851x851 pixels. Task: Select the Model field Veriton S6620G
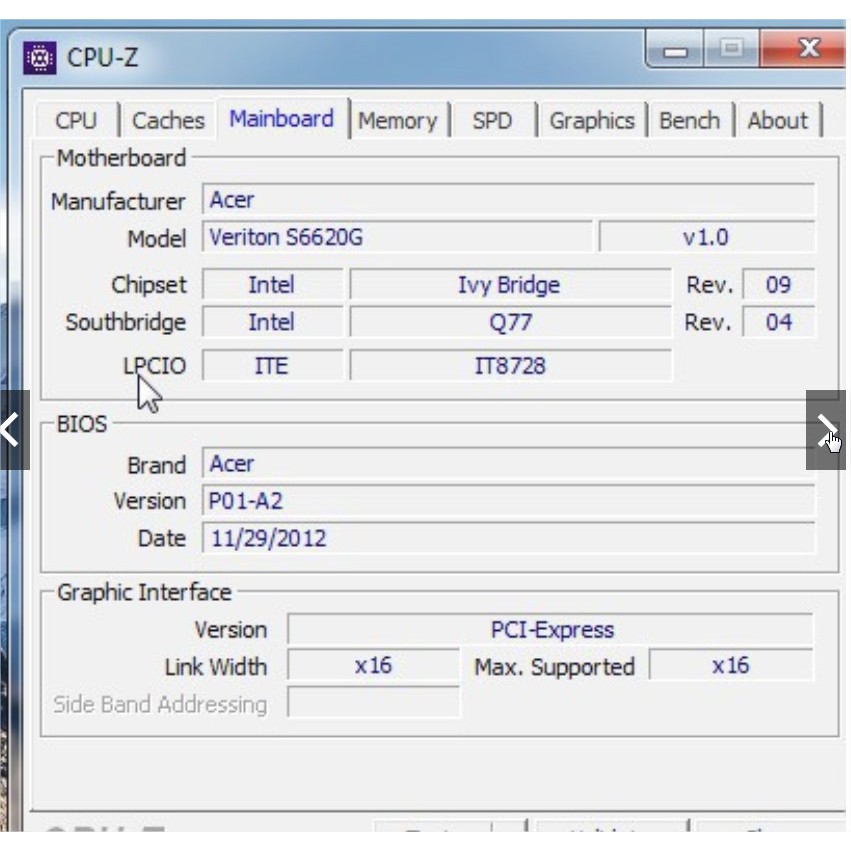click(x=397, y=238)
